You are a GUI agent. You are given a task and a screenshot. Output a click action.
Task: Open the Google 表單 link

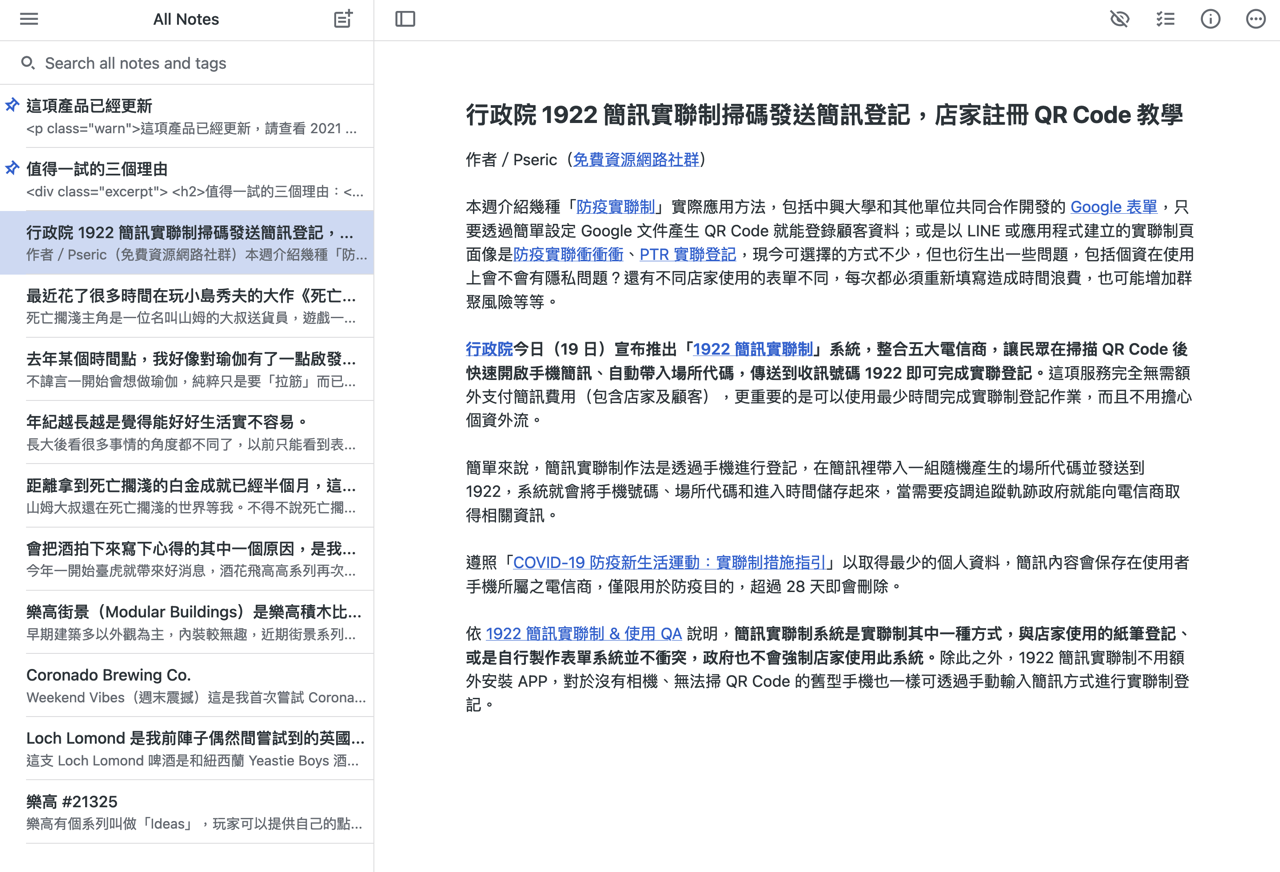1113,207
